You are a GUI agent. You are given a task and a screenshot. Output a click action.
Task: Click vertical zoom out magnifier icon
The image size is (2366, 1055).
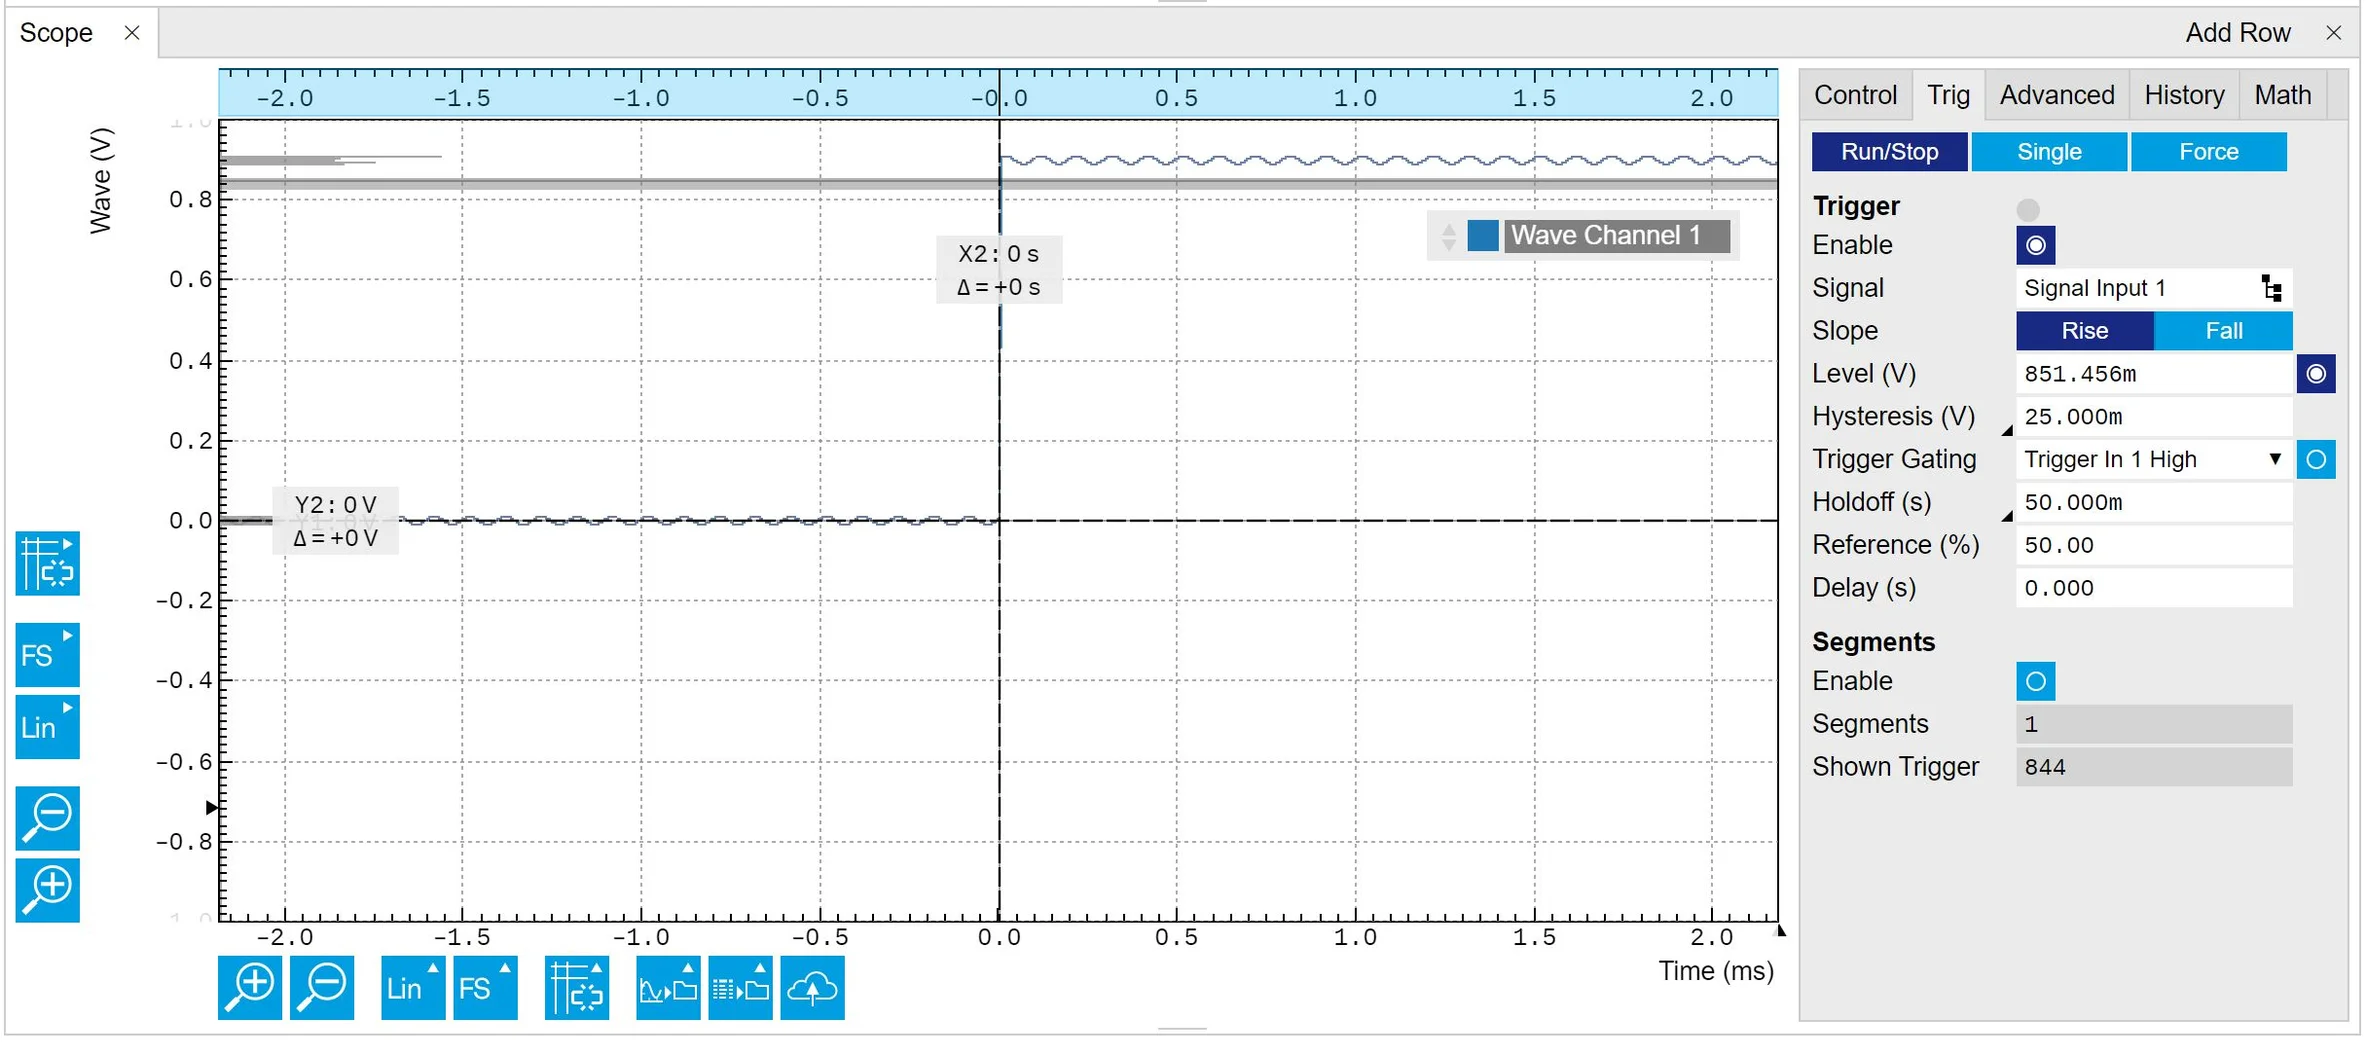(x=47, y=818)
